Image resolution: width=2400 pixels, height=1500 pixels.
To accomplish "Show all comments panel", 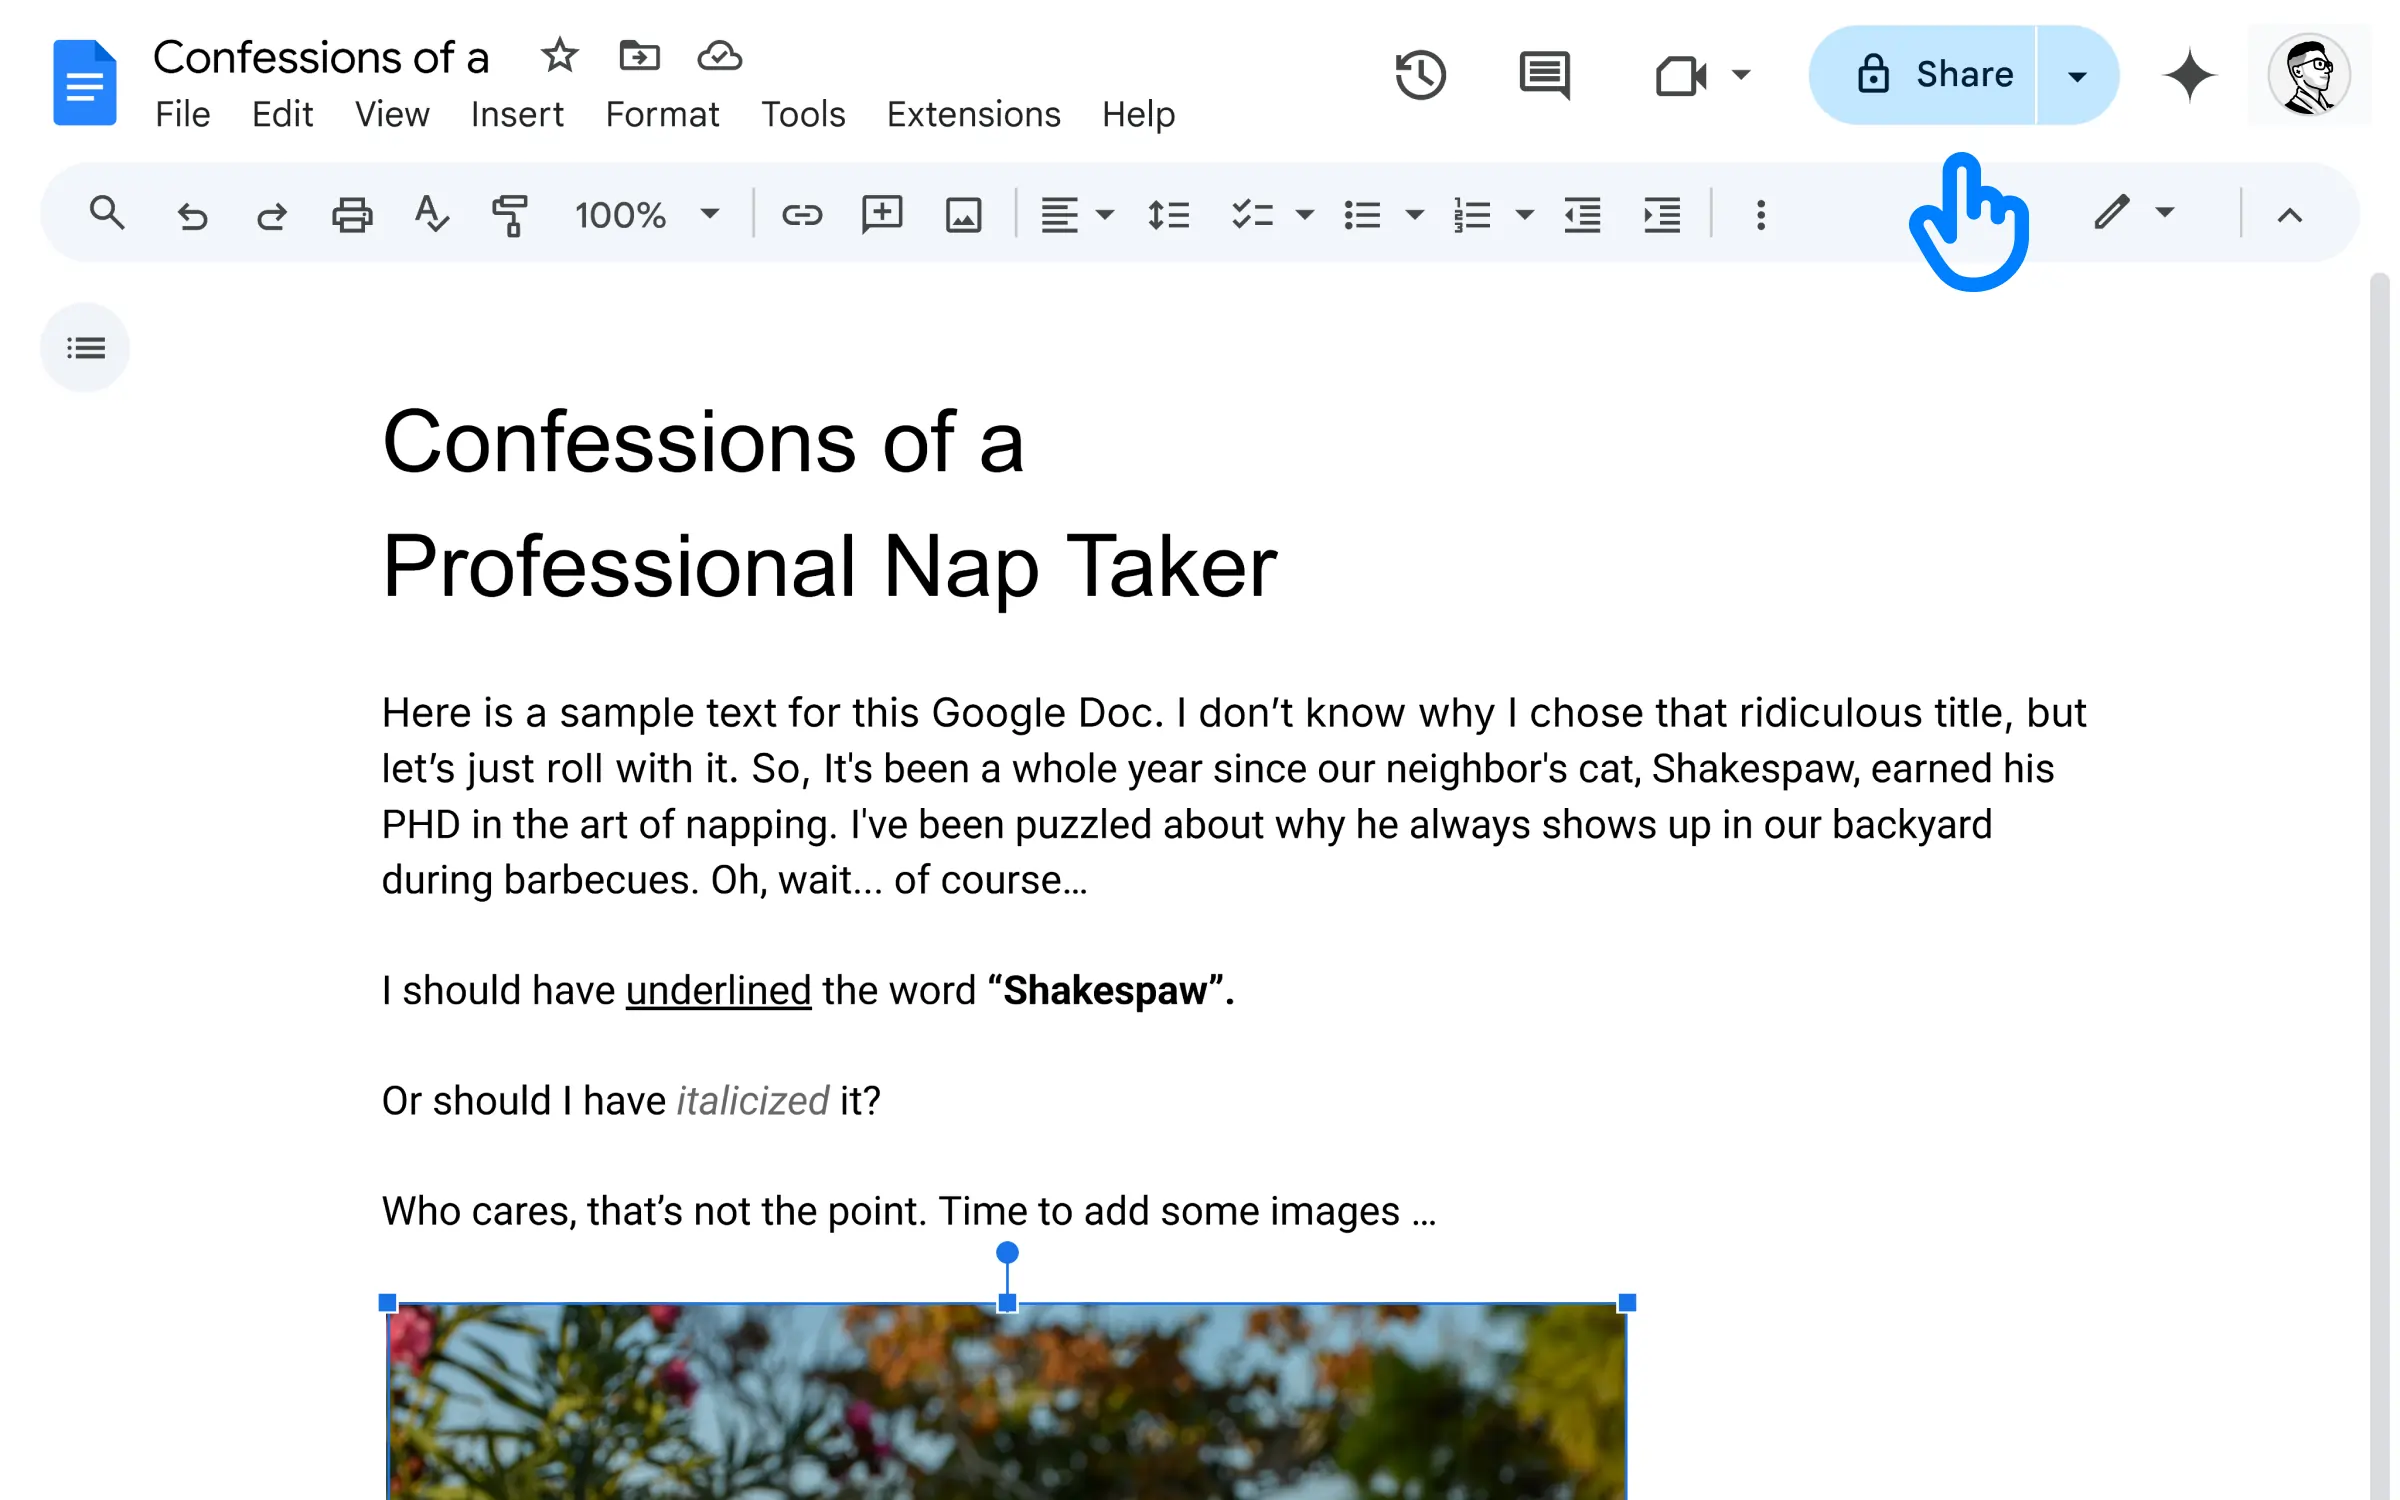I will (x=1545, y=75).
